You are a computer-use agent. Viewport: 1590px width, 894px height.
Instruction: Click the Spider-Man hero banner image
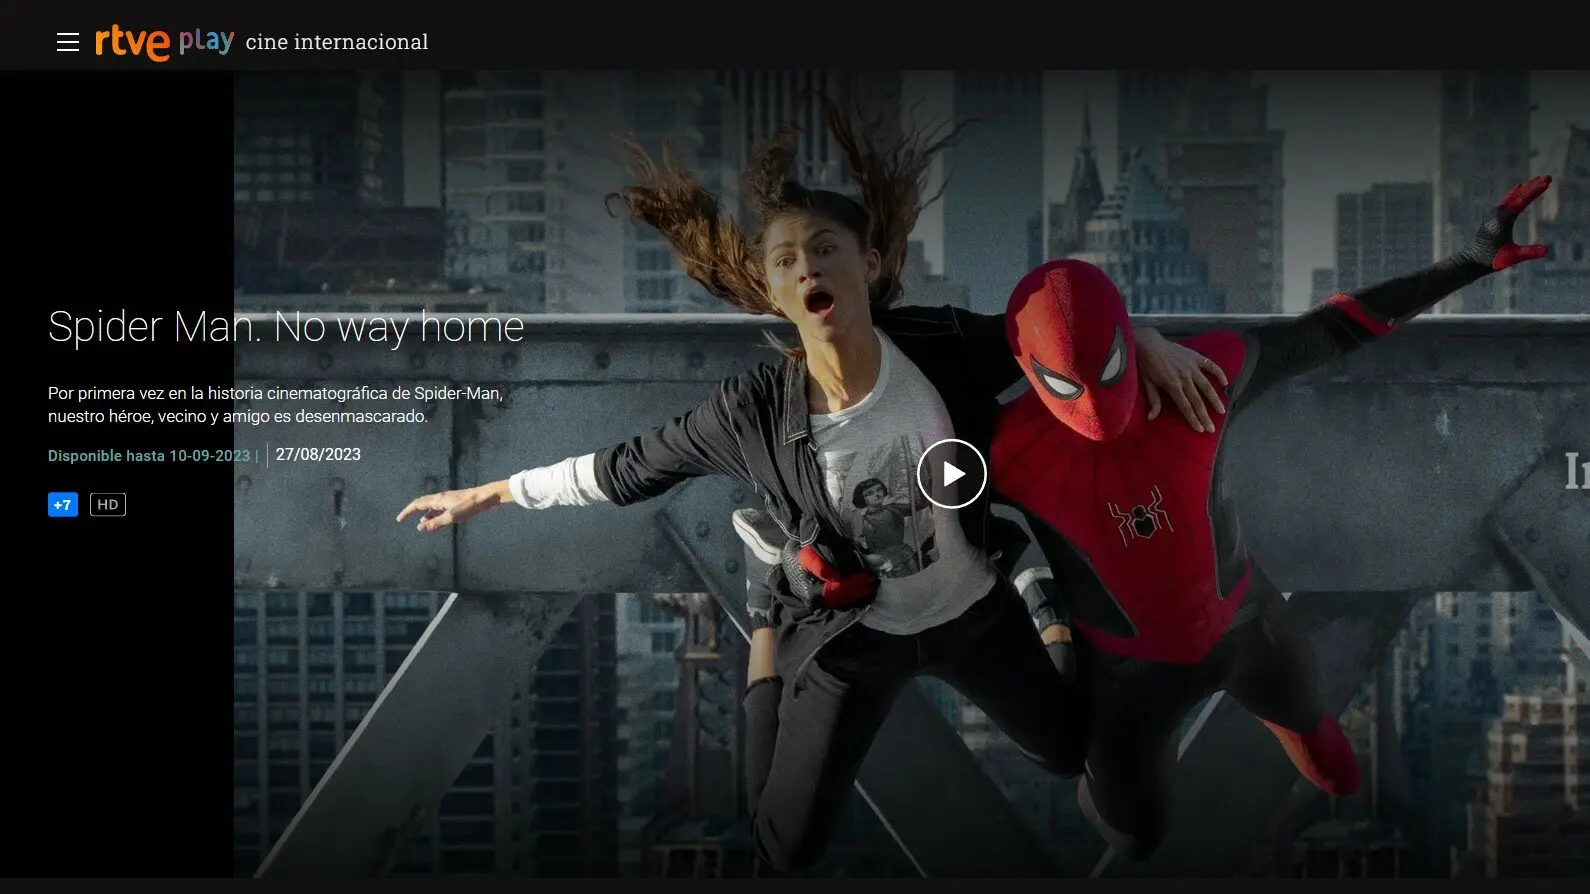[911, 474]
